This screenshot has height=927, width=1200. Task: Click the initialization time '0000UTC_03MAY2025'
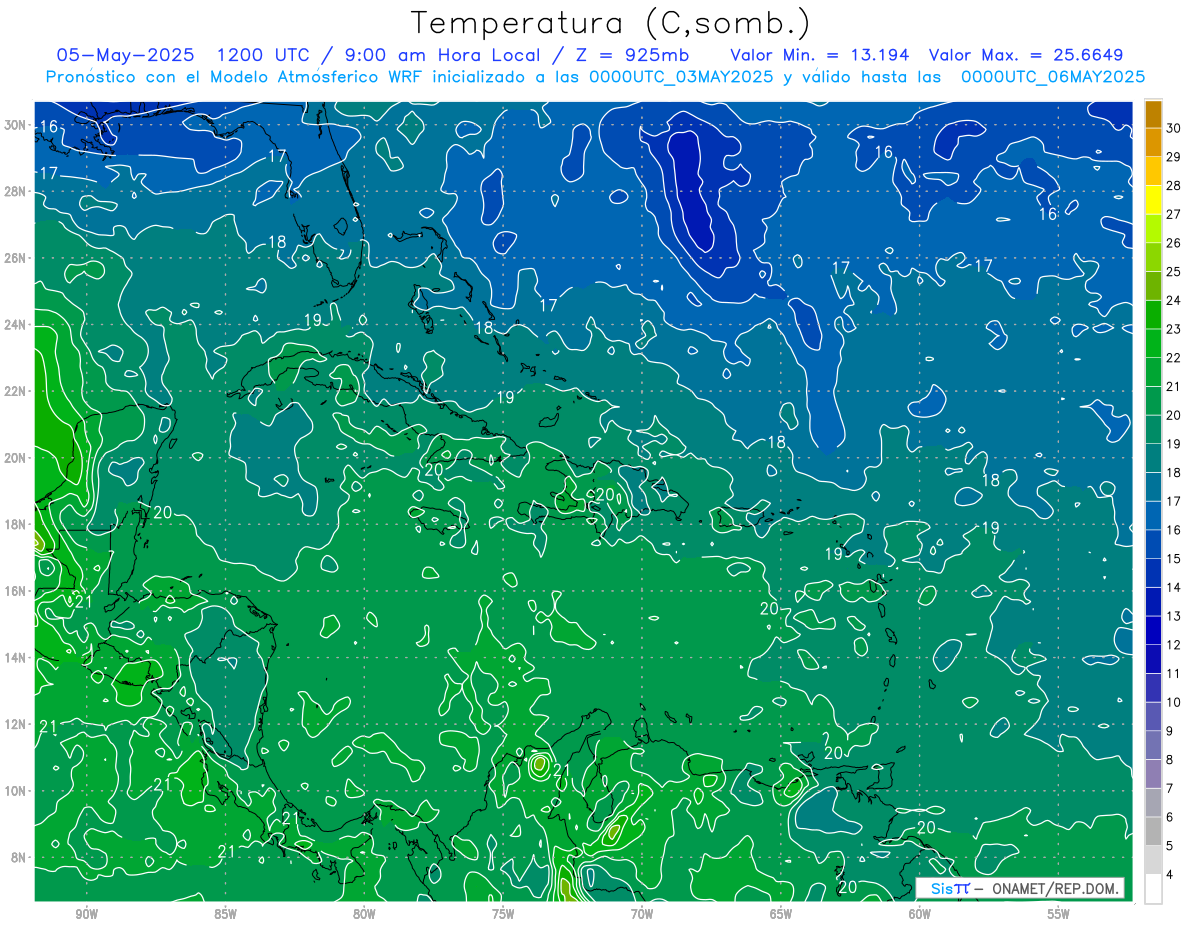click(681, 76)
